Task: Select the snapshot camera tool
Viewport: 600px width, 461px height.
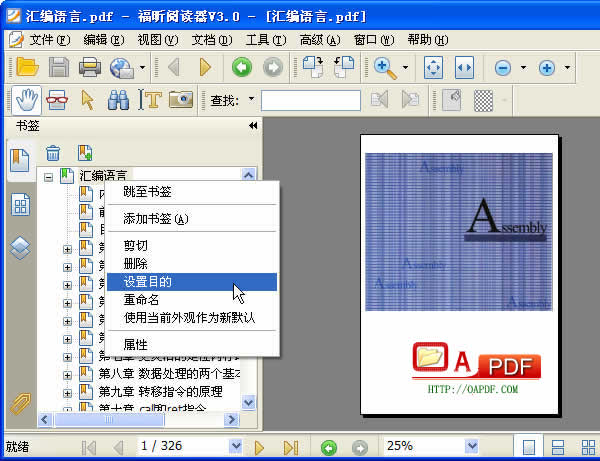Action: [181, 99]
